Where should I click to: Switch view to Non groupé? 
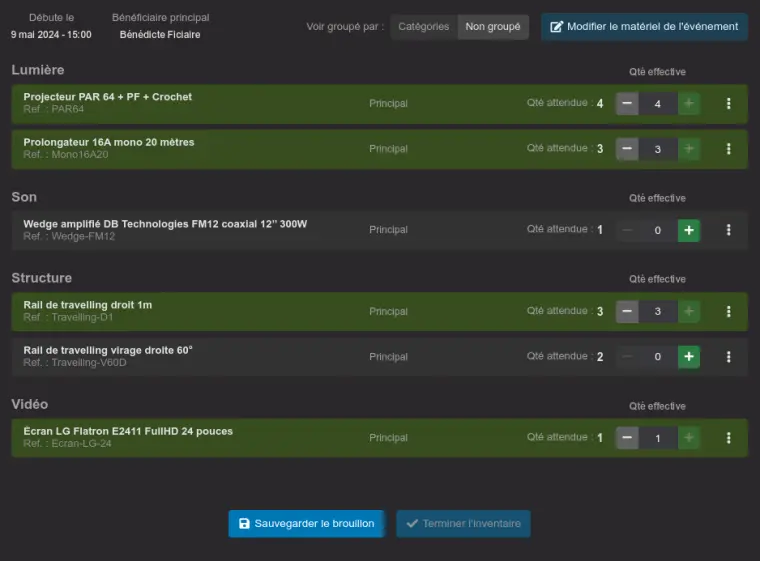coord(493,27)
